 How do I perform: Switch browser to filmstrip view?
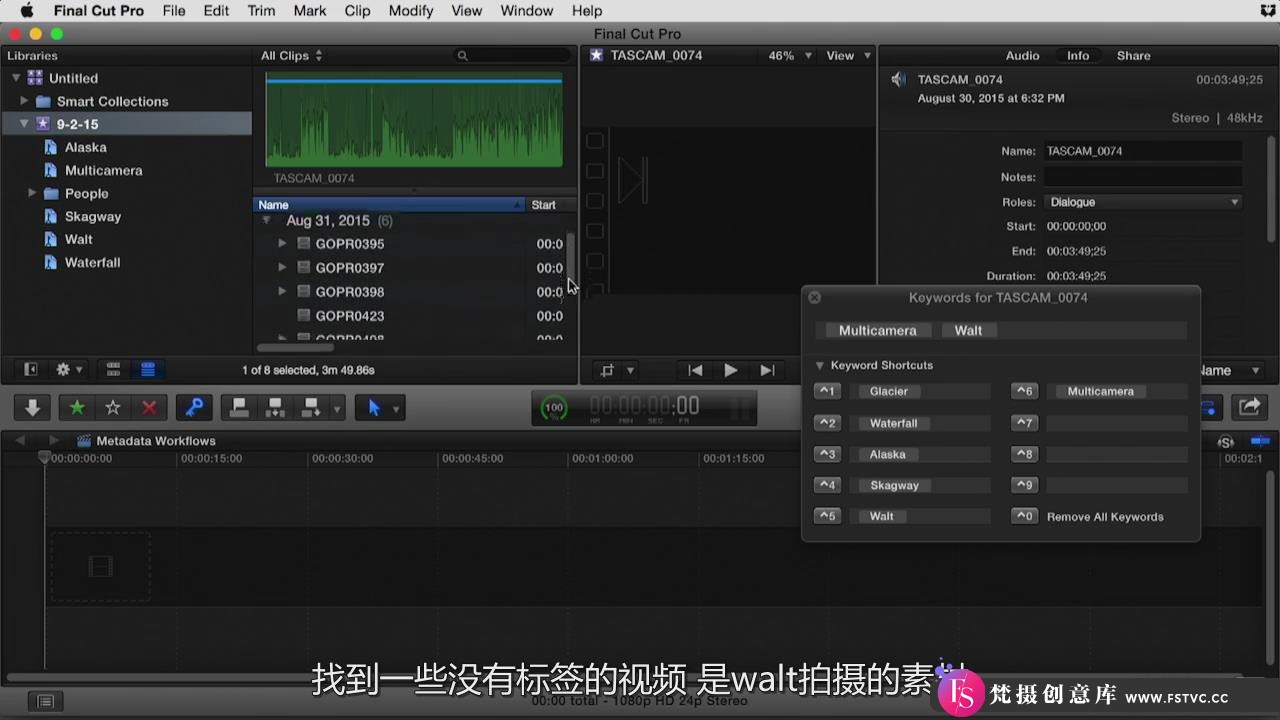pos(113,369)
